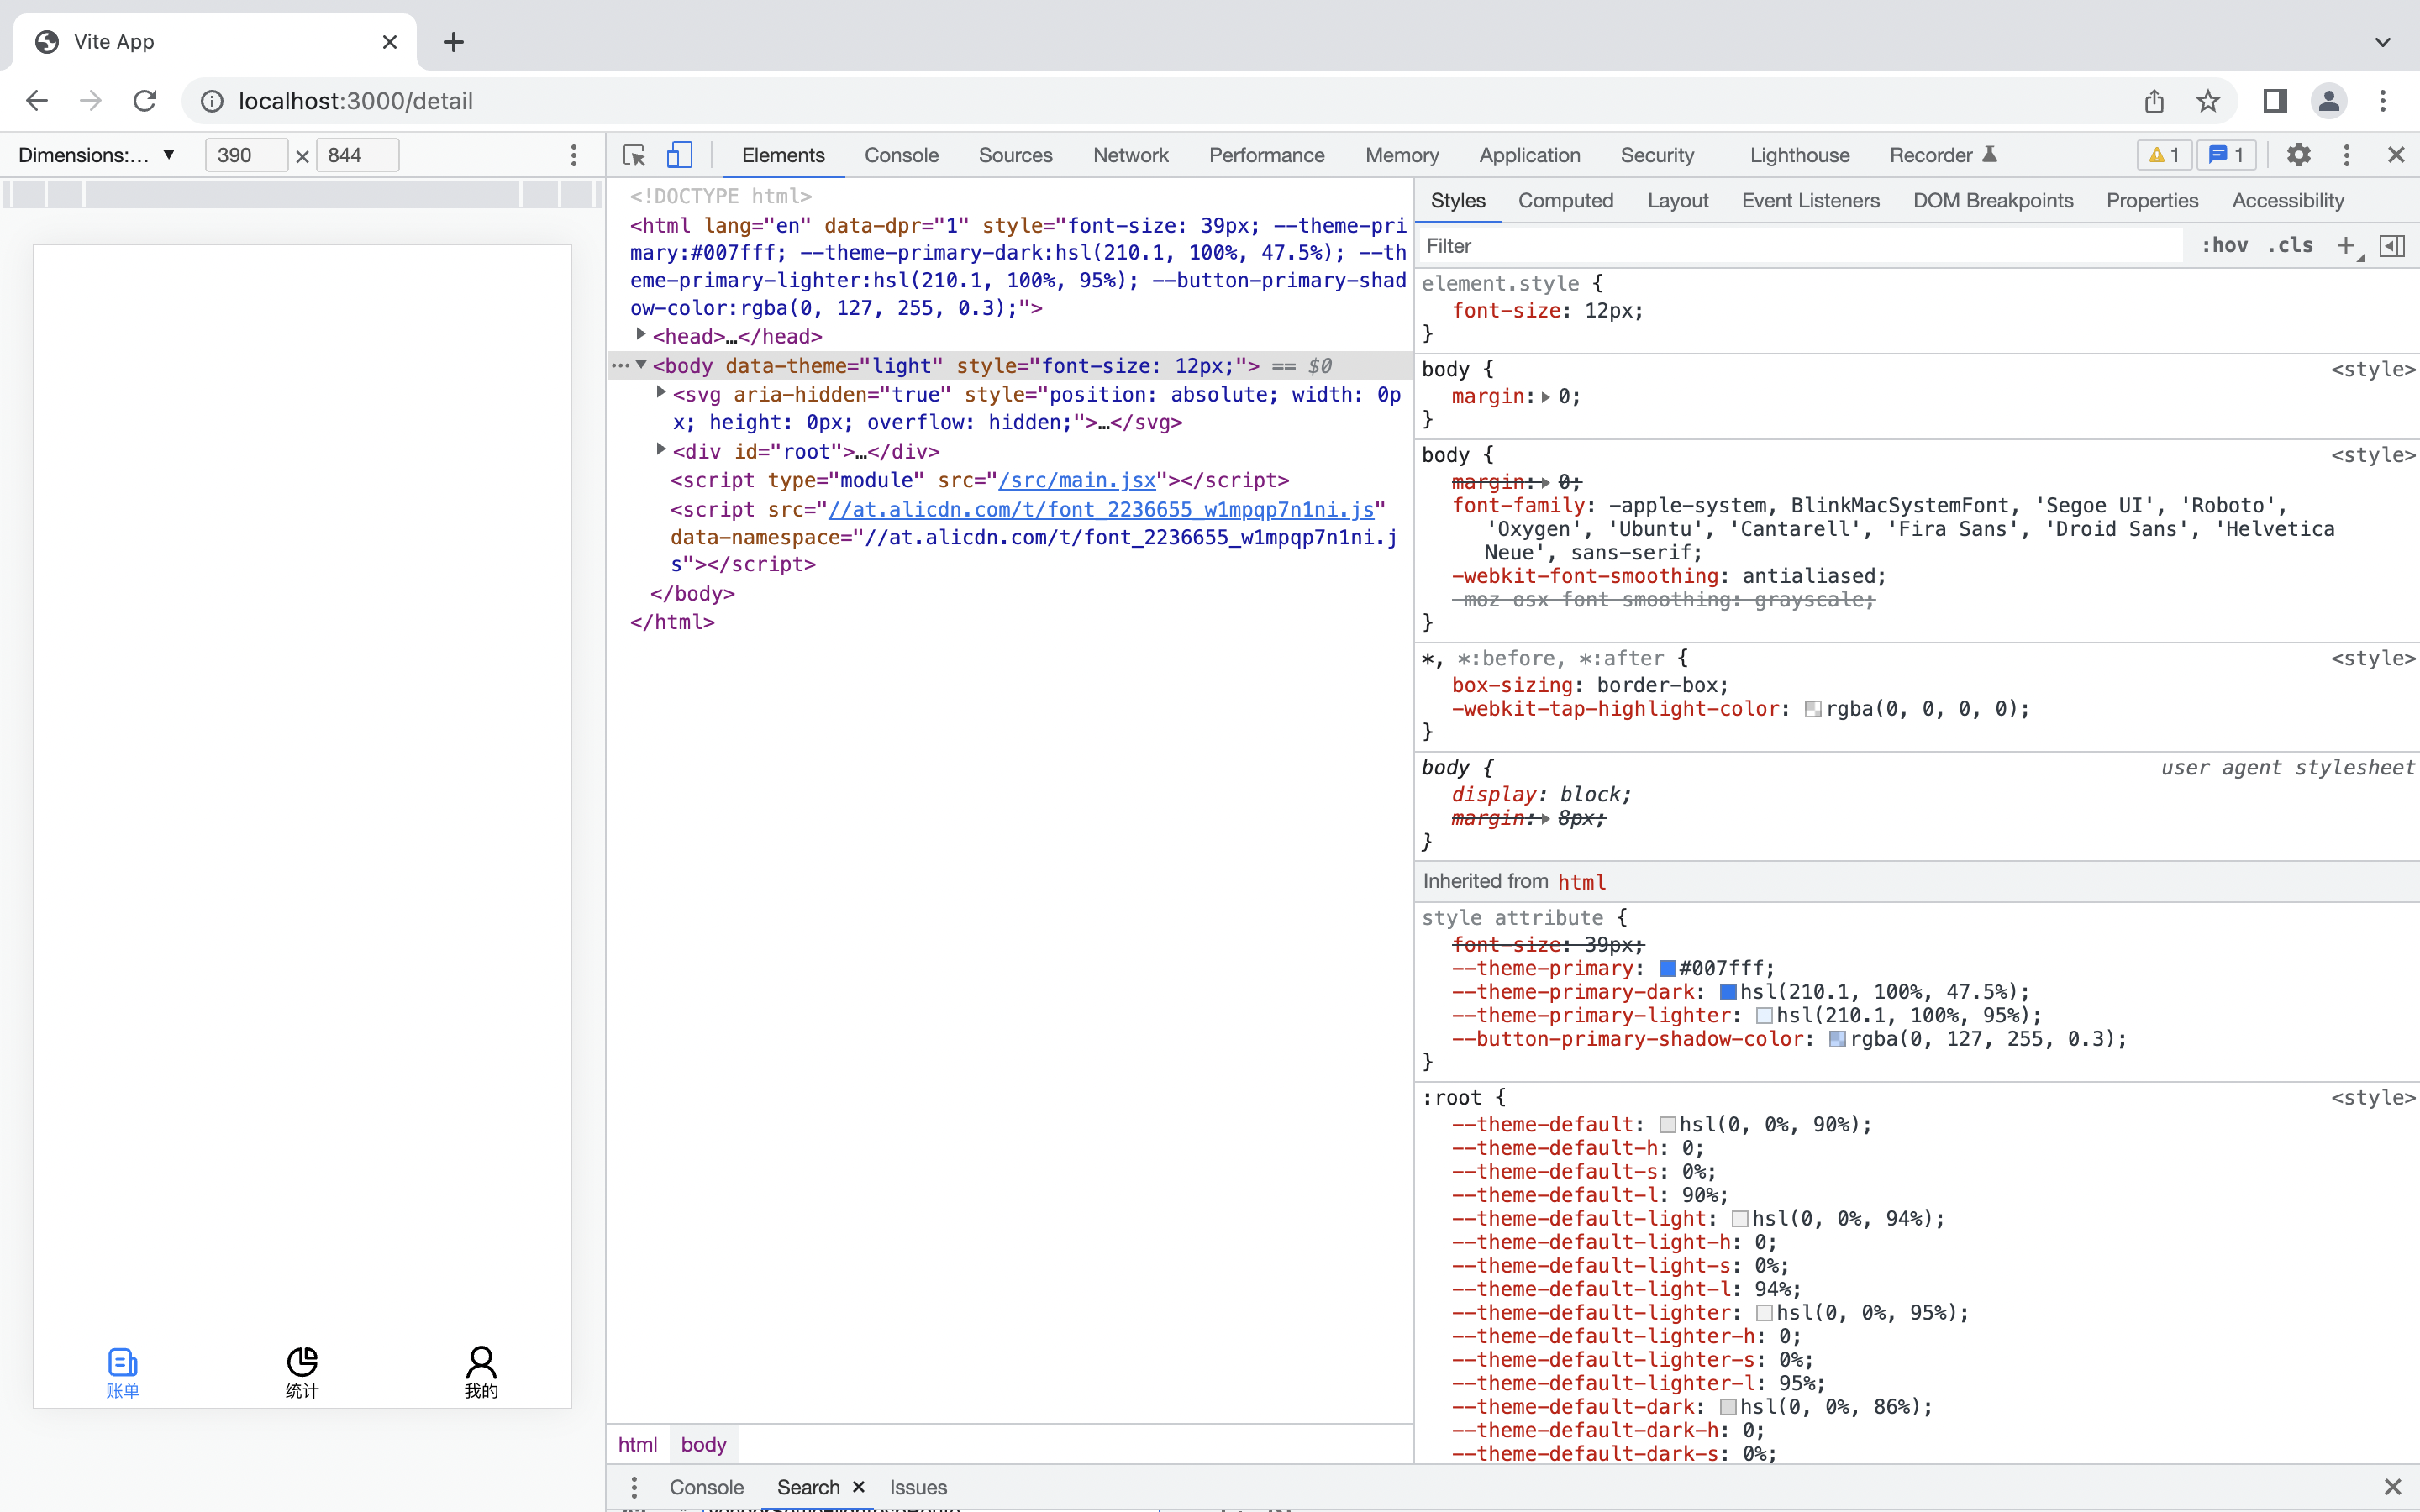Screen dimensions: 2420x1512
Task: Open the drawer Console tab
Action: pos(706,1487)
